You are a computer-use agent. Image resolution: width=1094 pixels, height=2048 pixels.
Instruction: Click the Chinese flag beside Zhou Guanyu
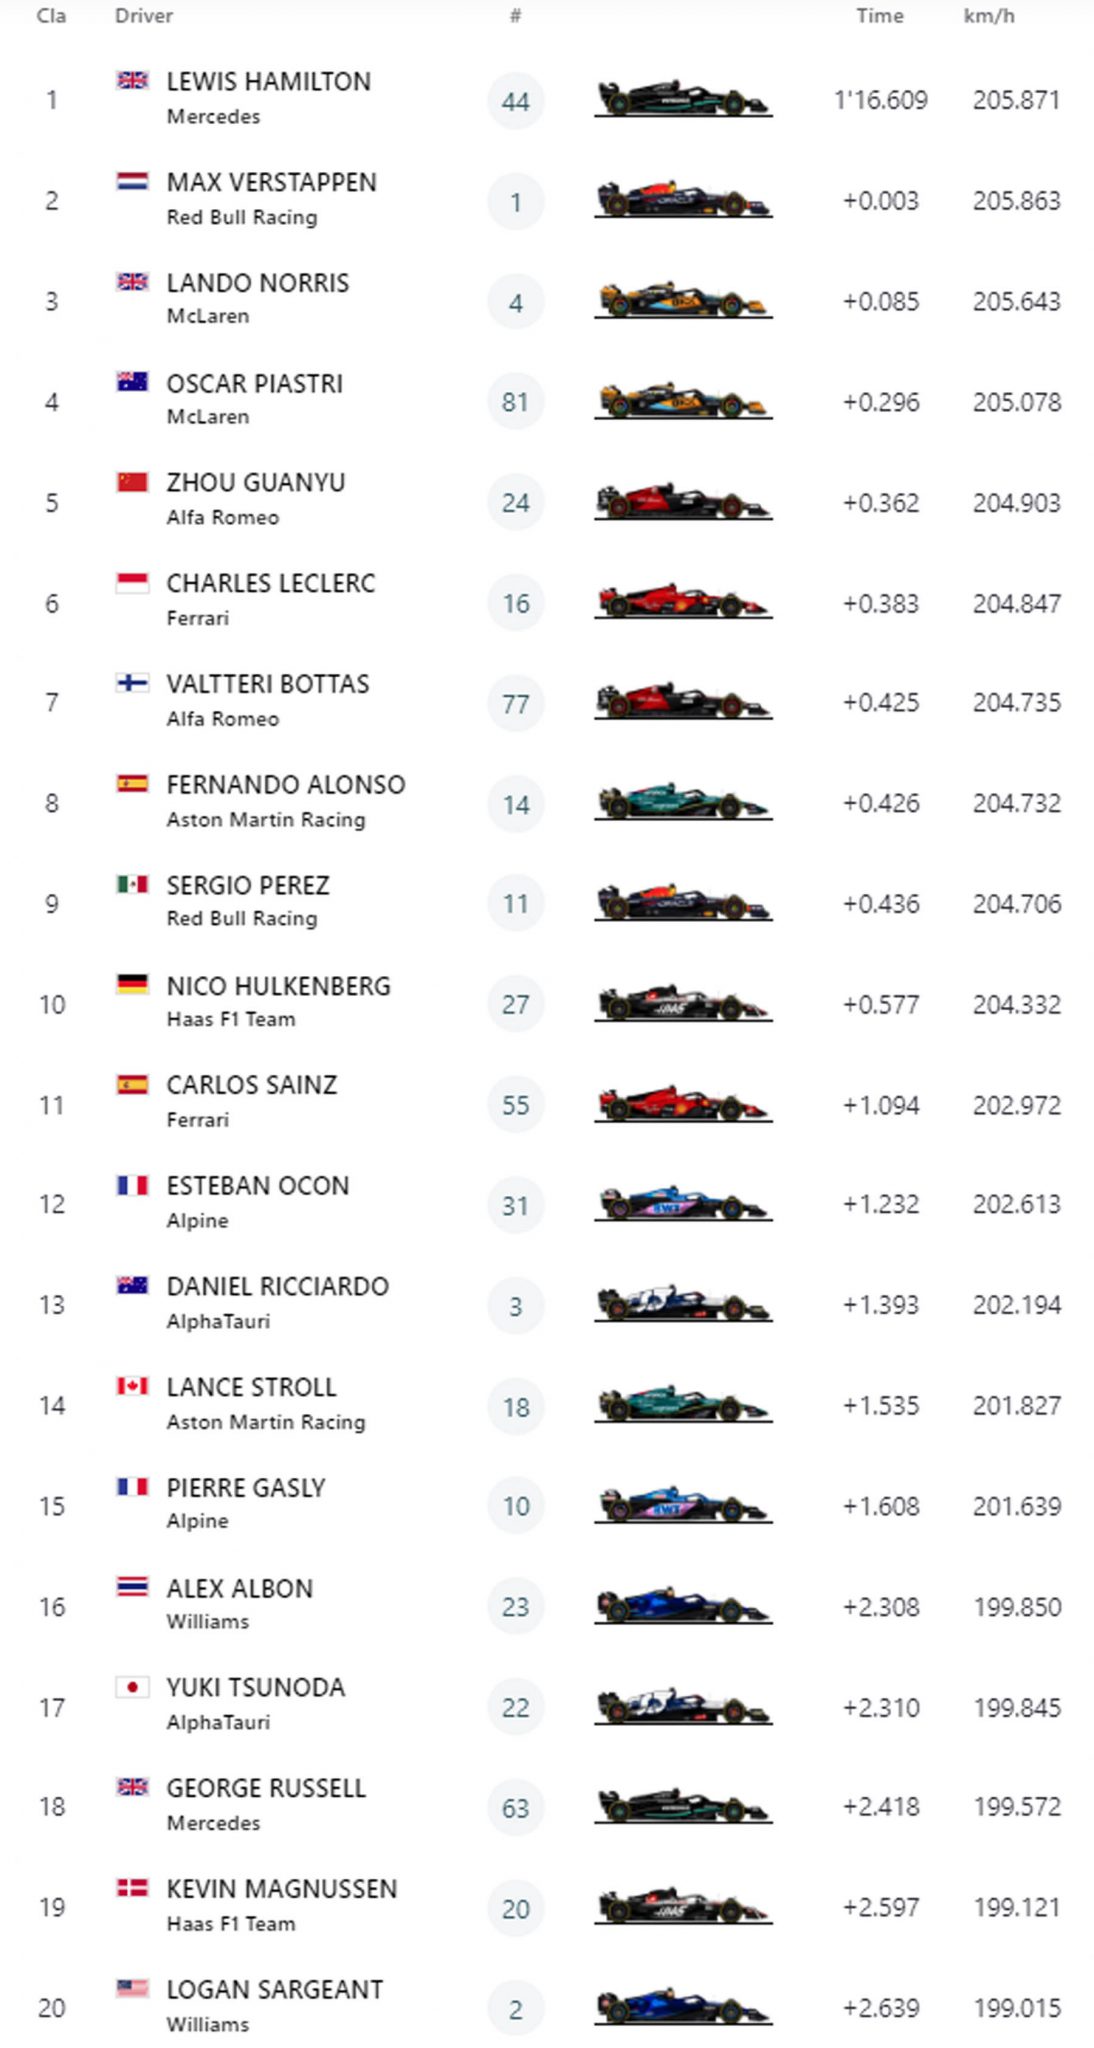click(132, 482)
